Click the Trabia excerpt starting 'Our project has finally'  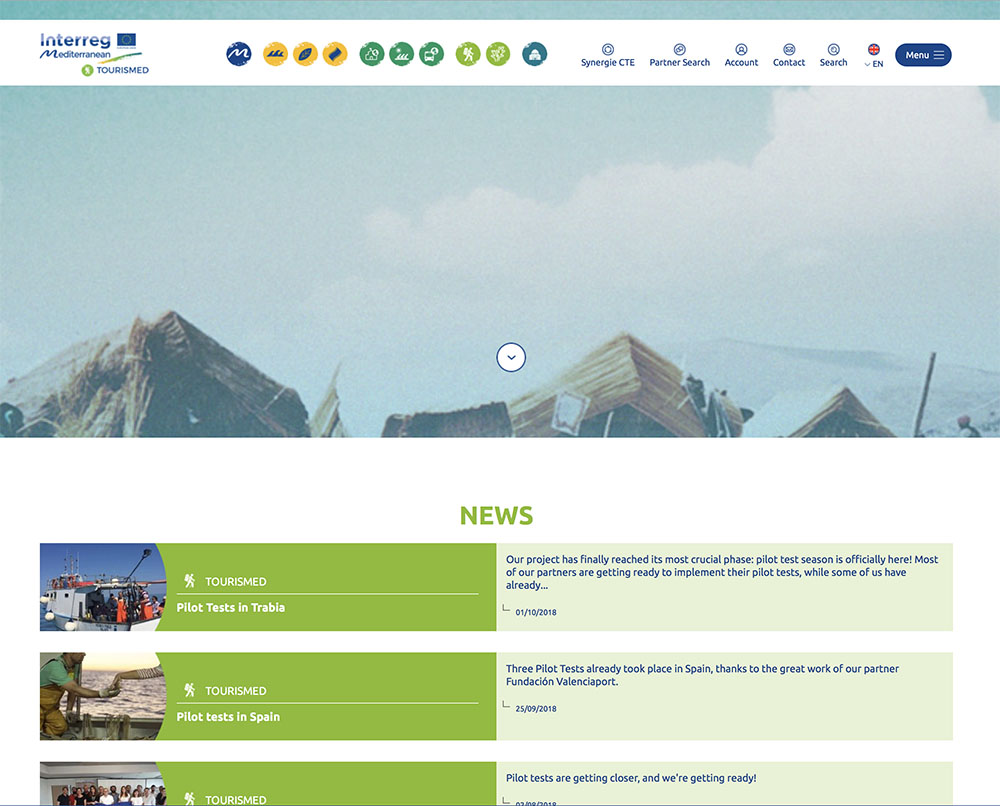pos(722,572)
